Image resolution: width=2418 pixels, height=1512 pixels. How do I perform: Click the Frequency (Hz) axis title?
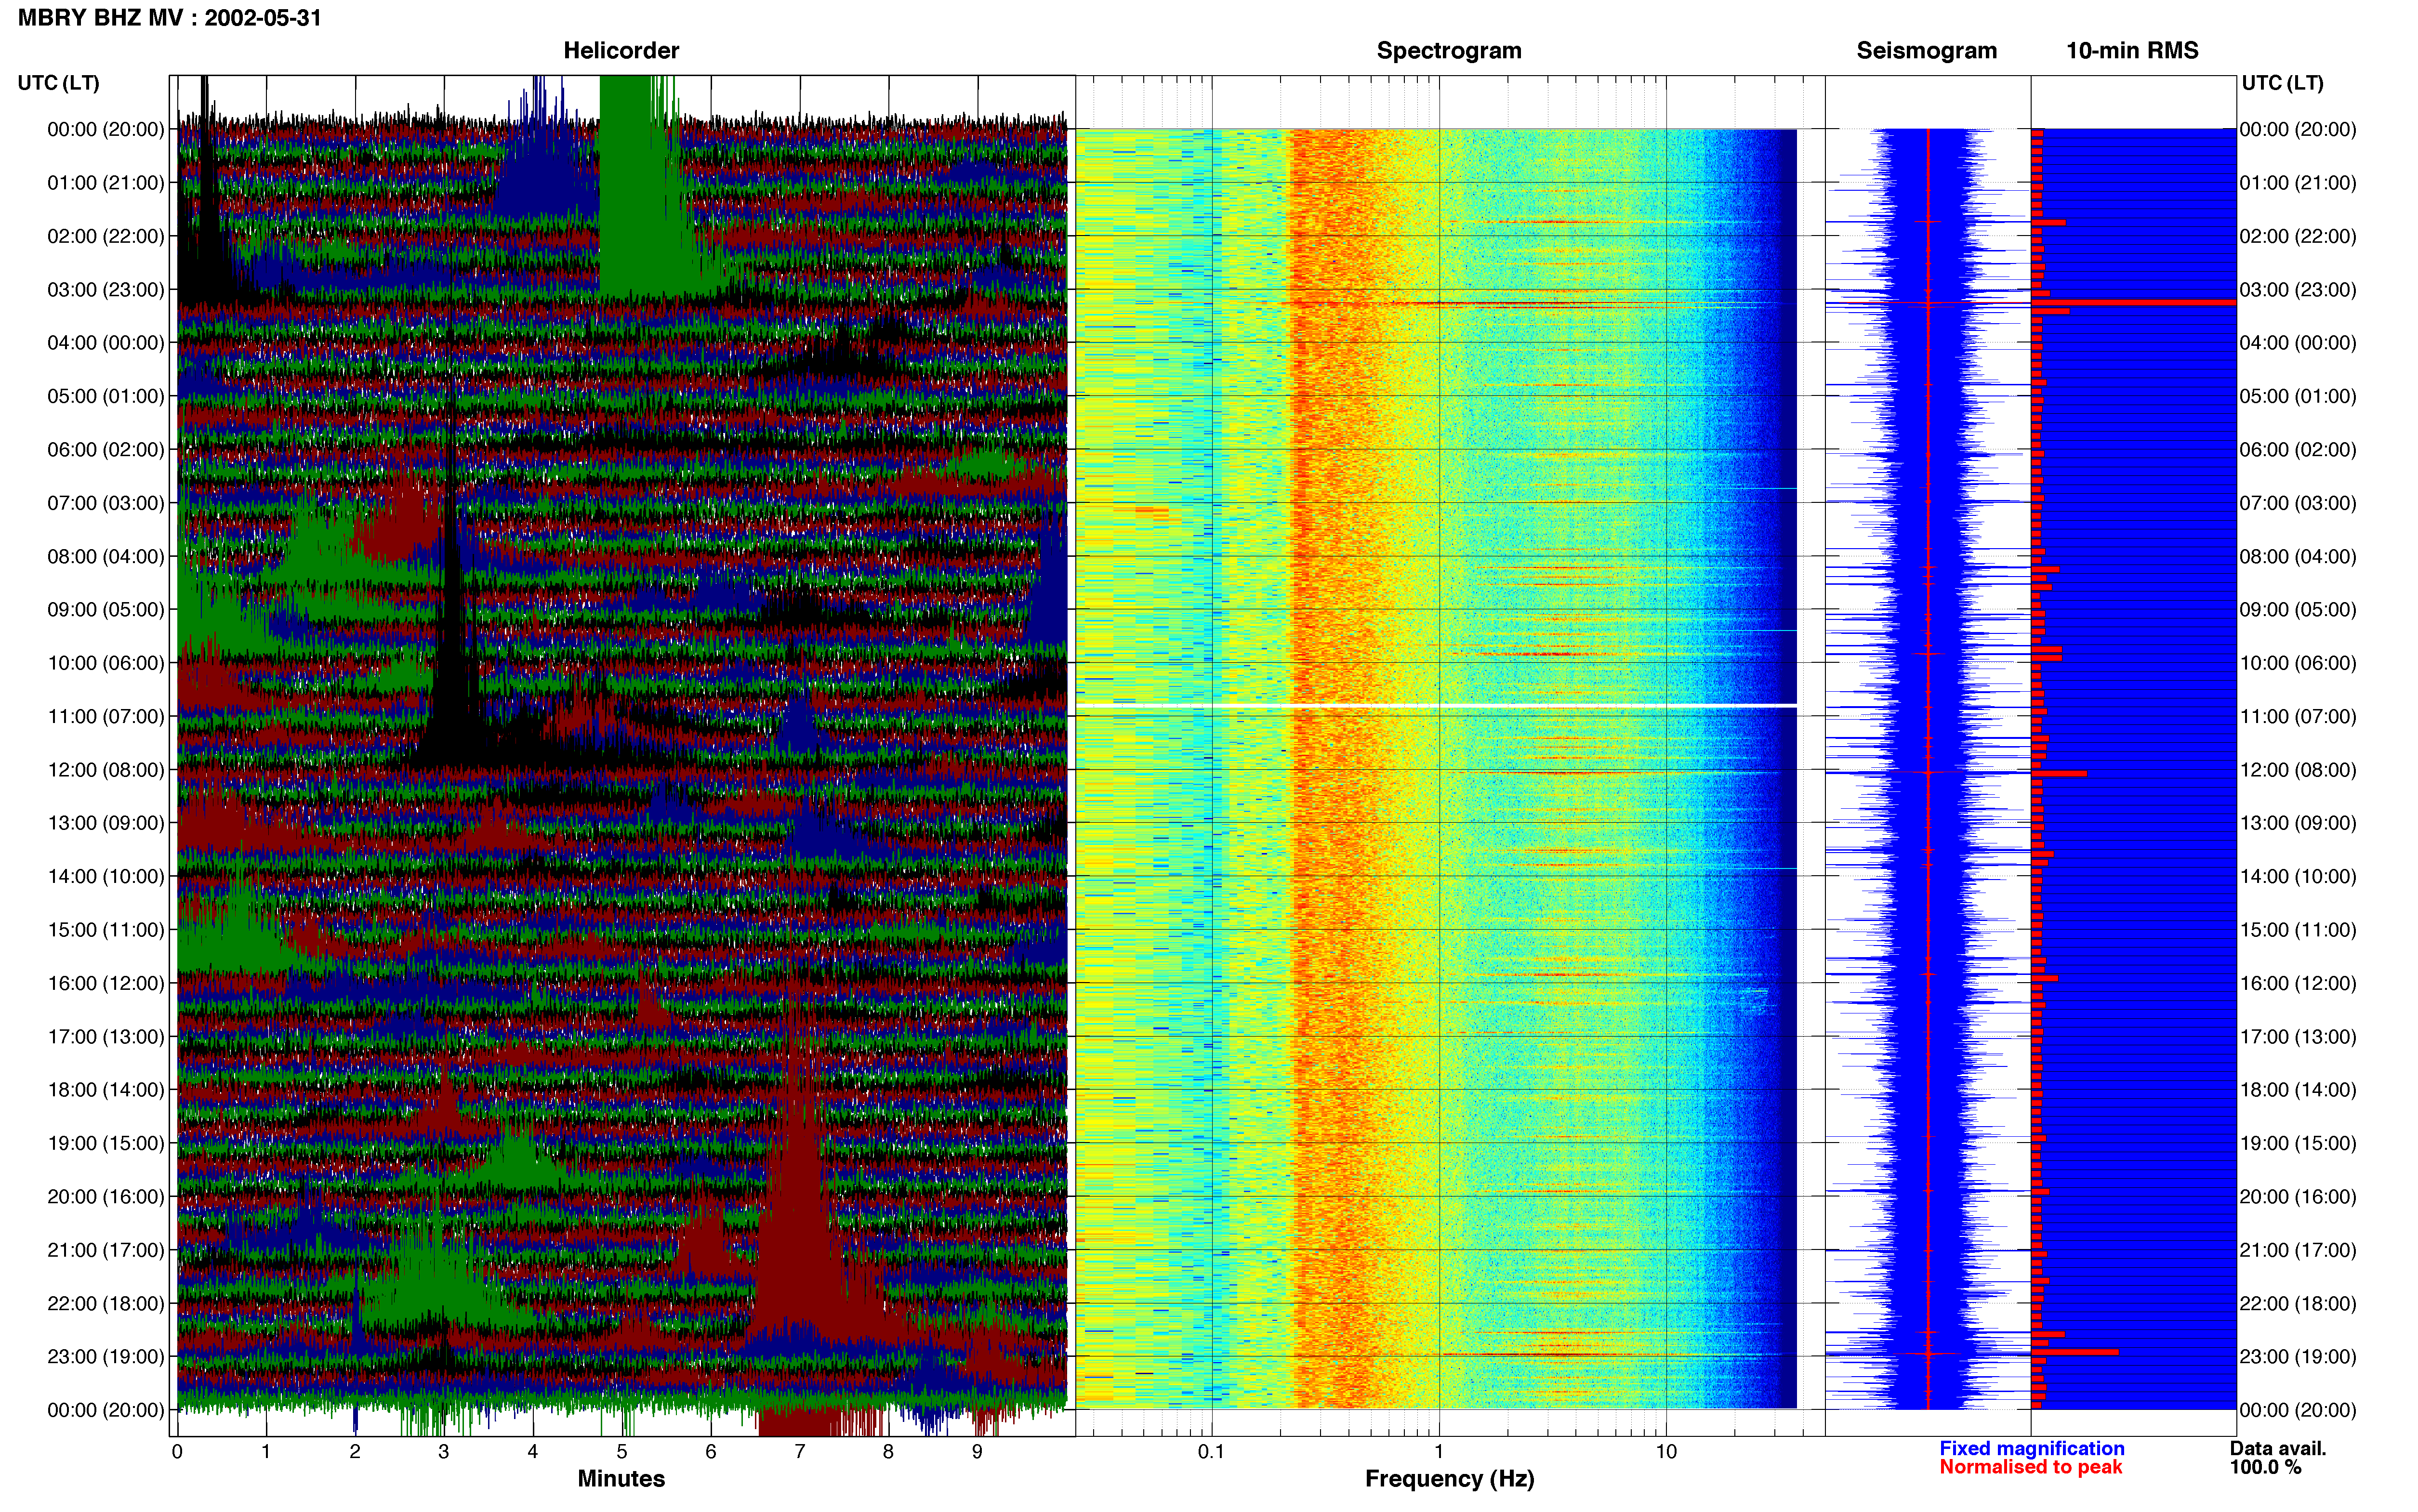click(1449, 1479)
